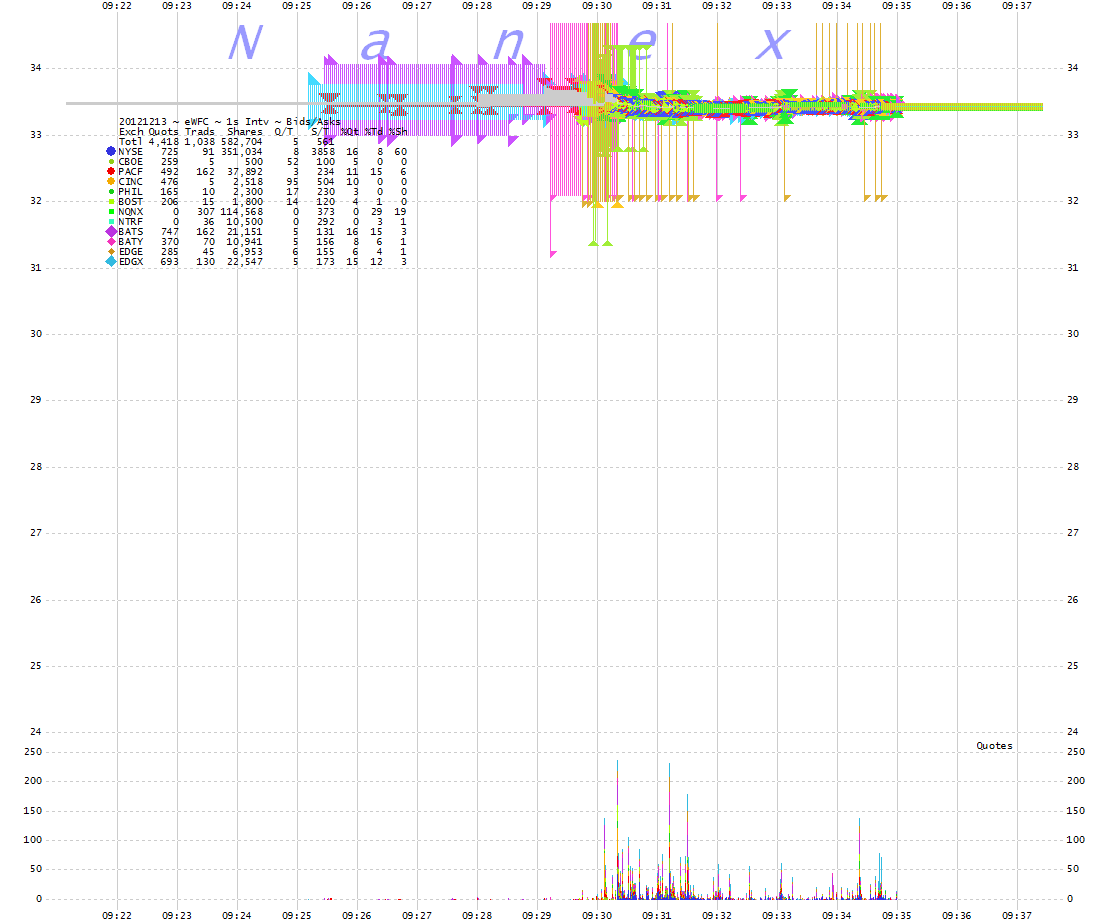Click total trades value 1,038
The height and width of the screenshot is (922, 1109).
pyautogui.click(x=199, y=141)
